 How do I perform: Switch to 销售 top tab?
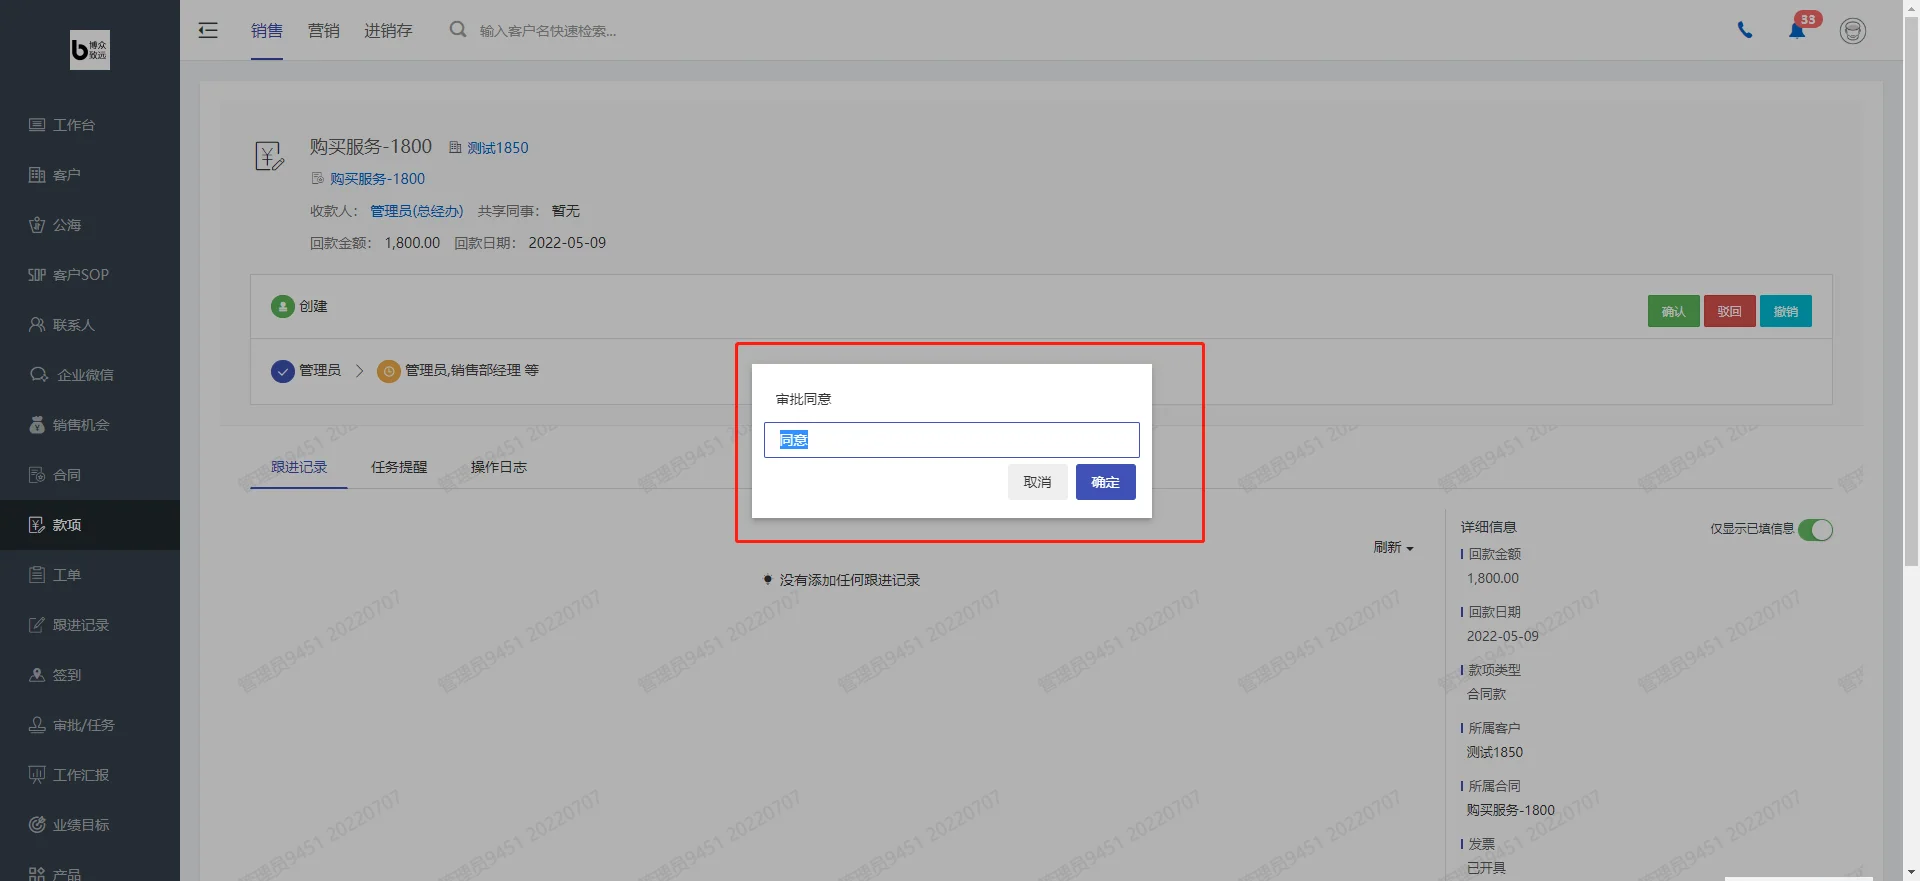tap(267, 31)
